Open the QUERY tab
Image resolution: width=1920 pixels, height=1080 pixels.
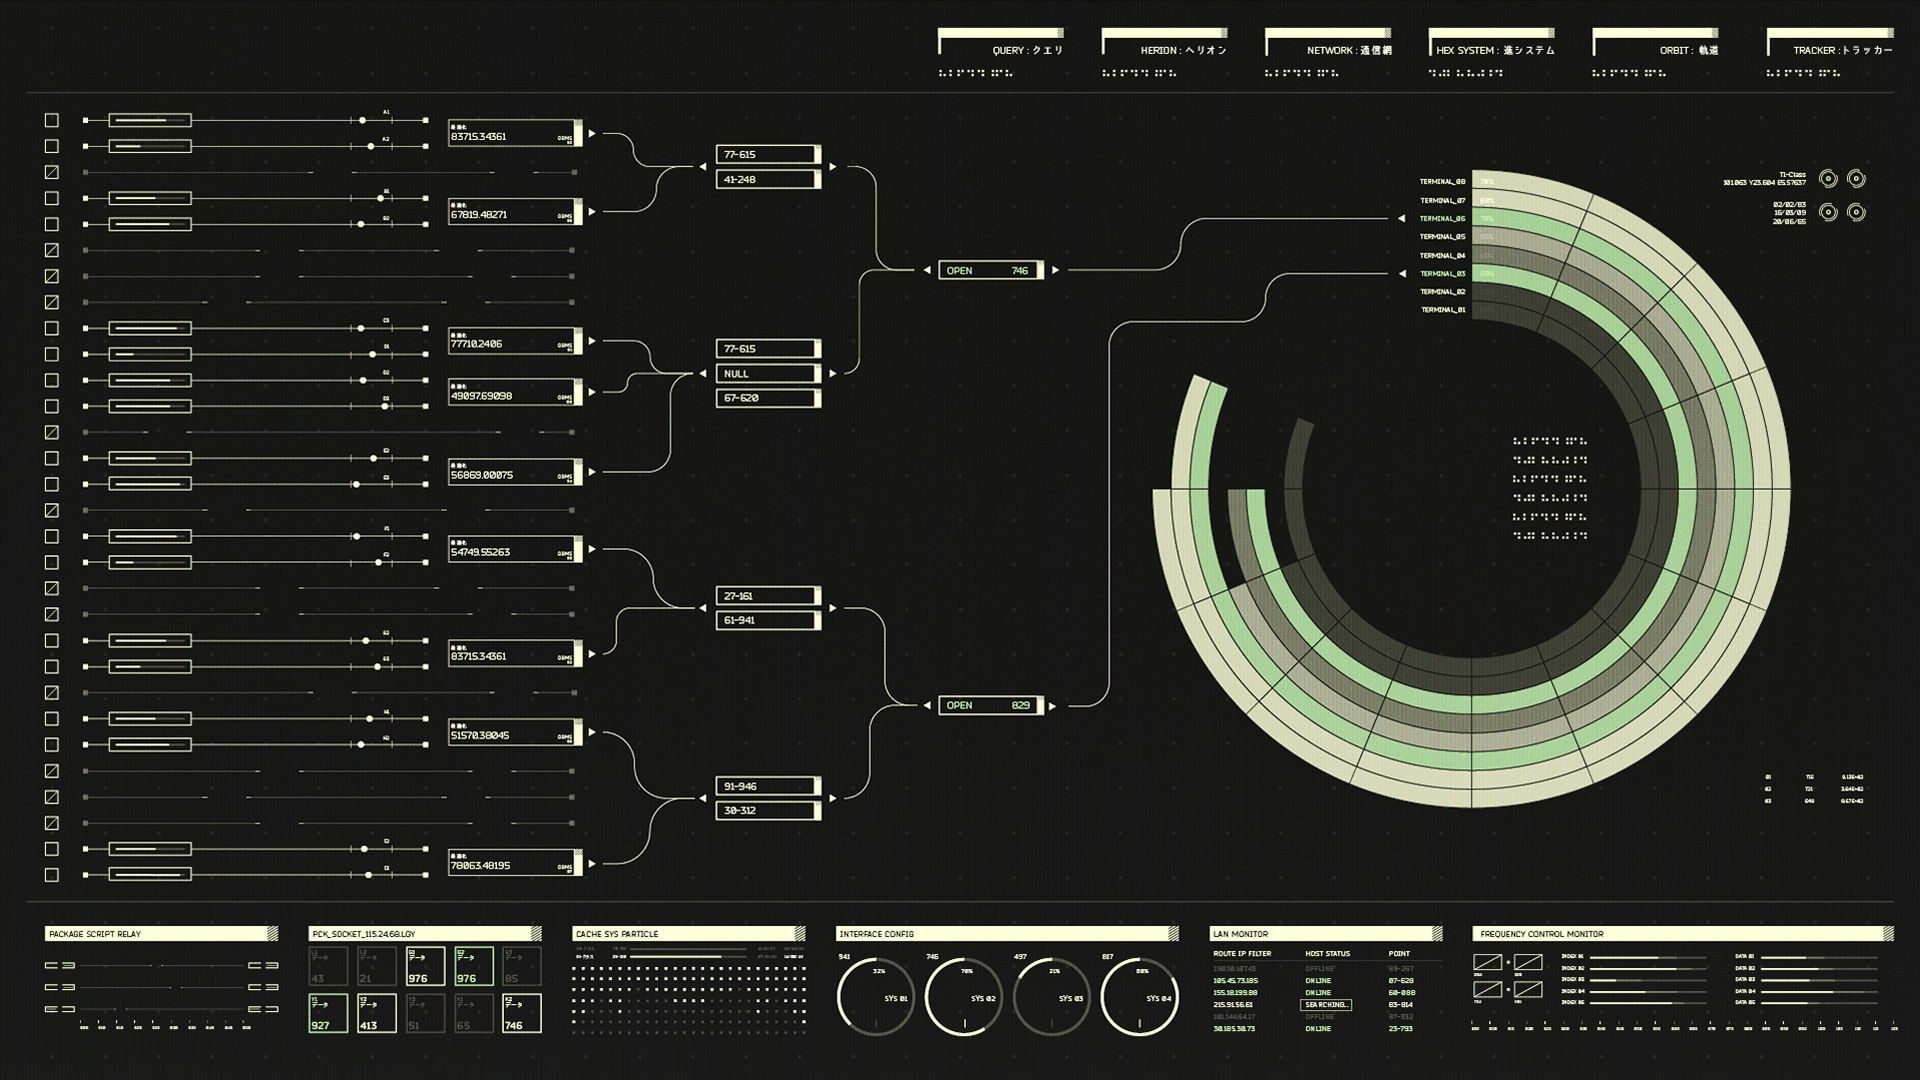tap(1001, 44)
